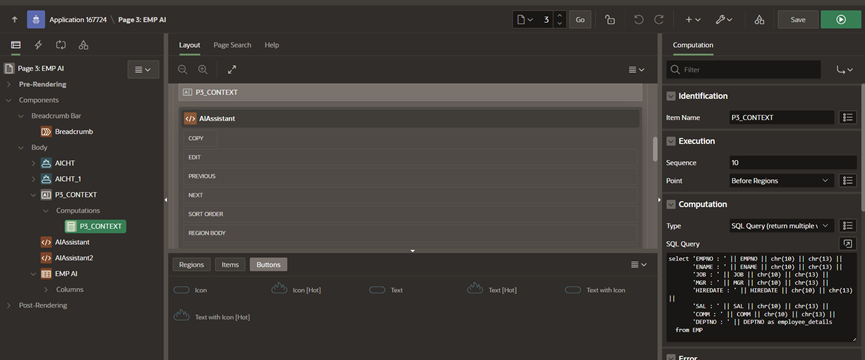Click the App Builder home robot icon
Viewport: 865px width, 360px height.
tap(36, 19)
